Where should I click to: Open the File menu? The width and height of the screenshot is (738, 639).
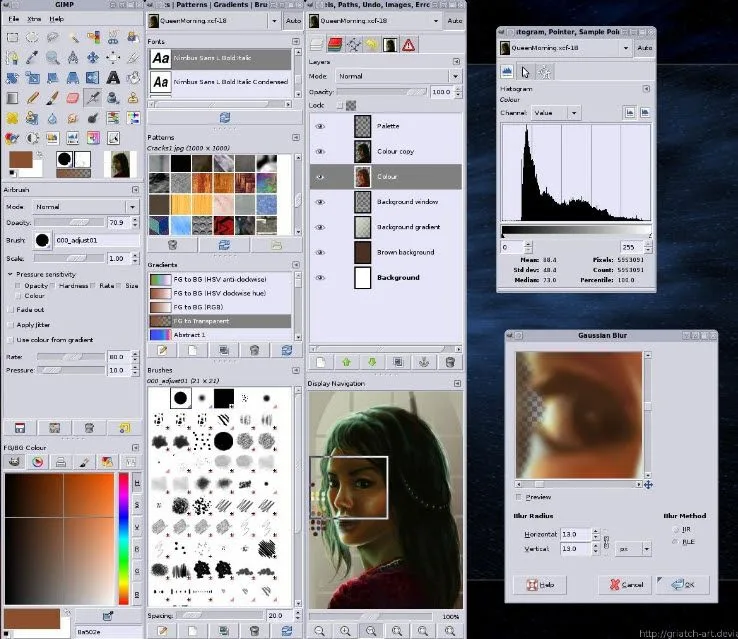pos(14,18)
